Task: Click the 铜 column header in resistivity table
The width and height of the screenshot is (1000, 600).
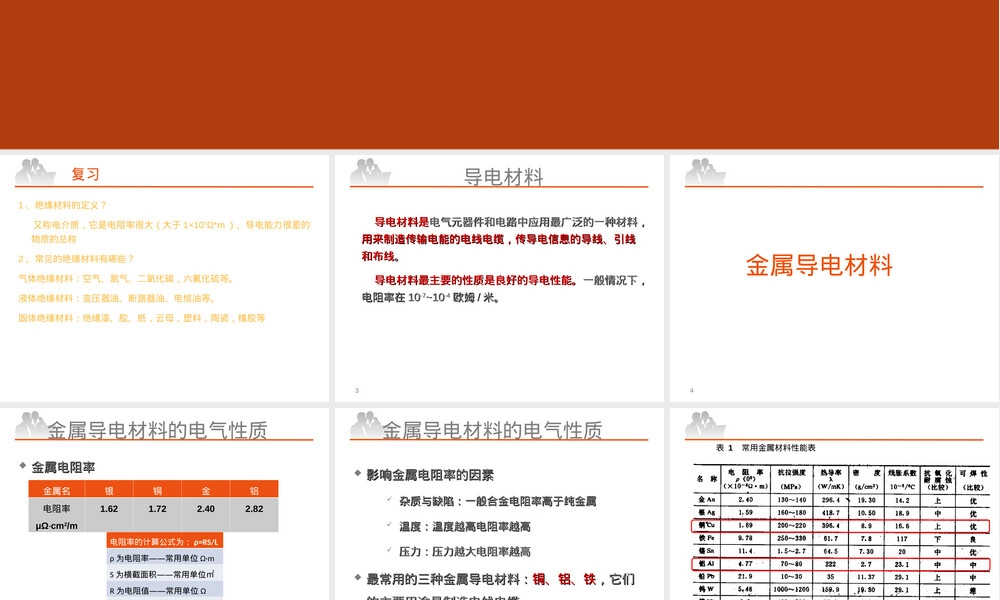Action: [158, 490]
